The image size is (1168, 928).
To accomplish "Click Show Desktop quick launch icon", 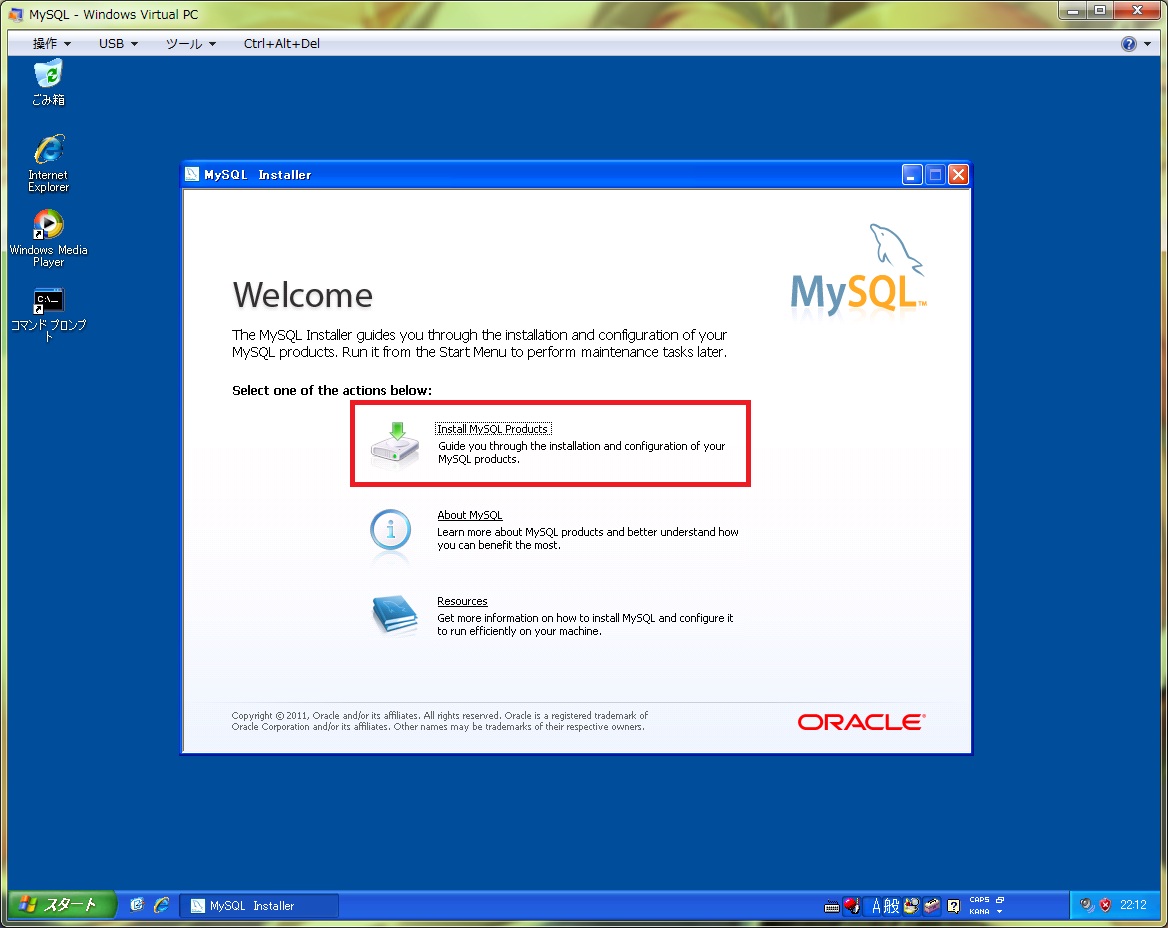I will coord(136,905).
